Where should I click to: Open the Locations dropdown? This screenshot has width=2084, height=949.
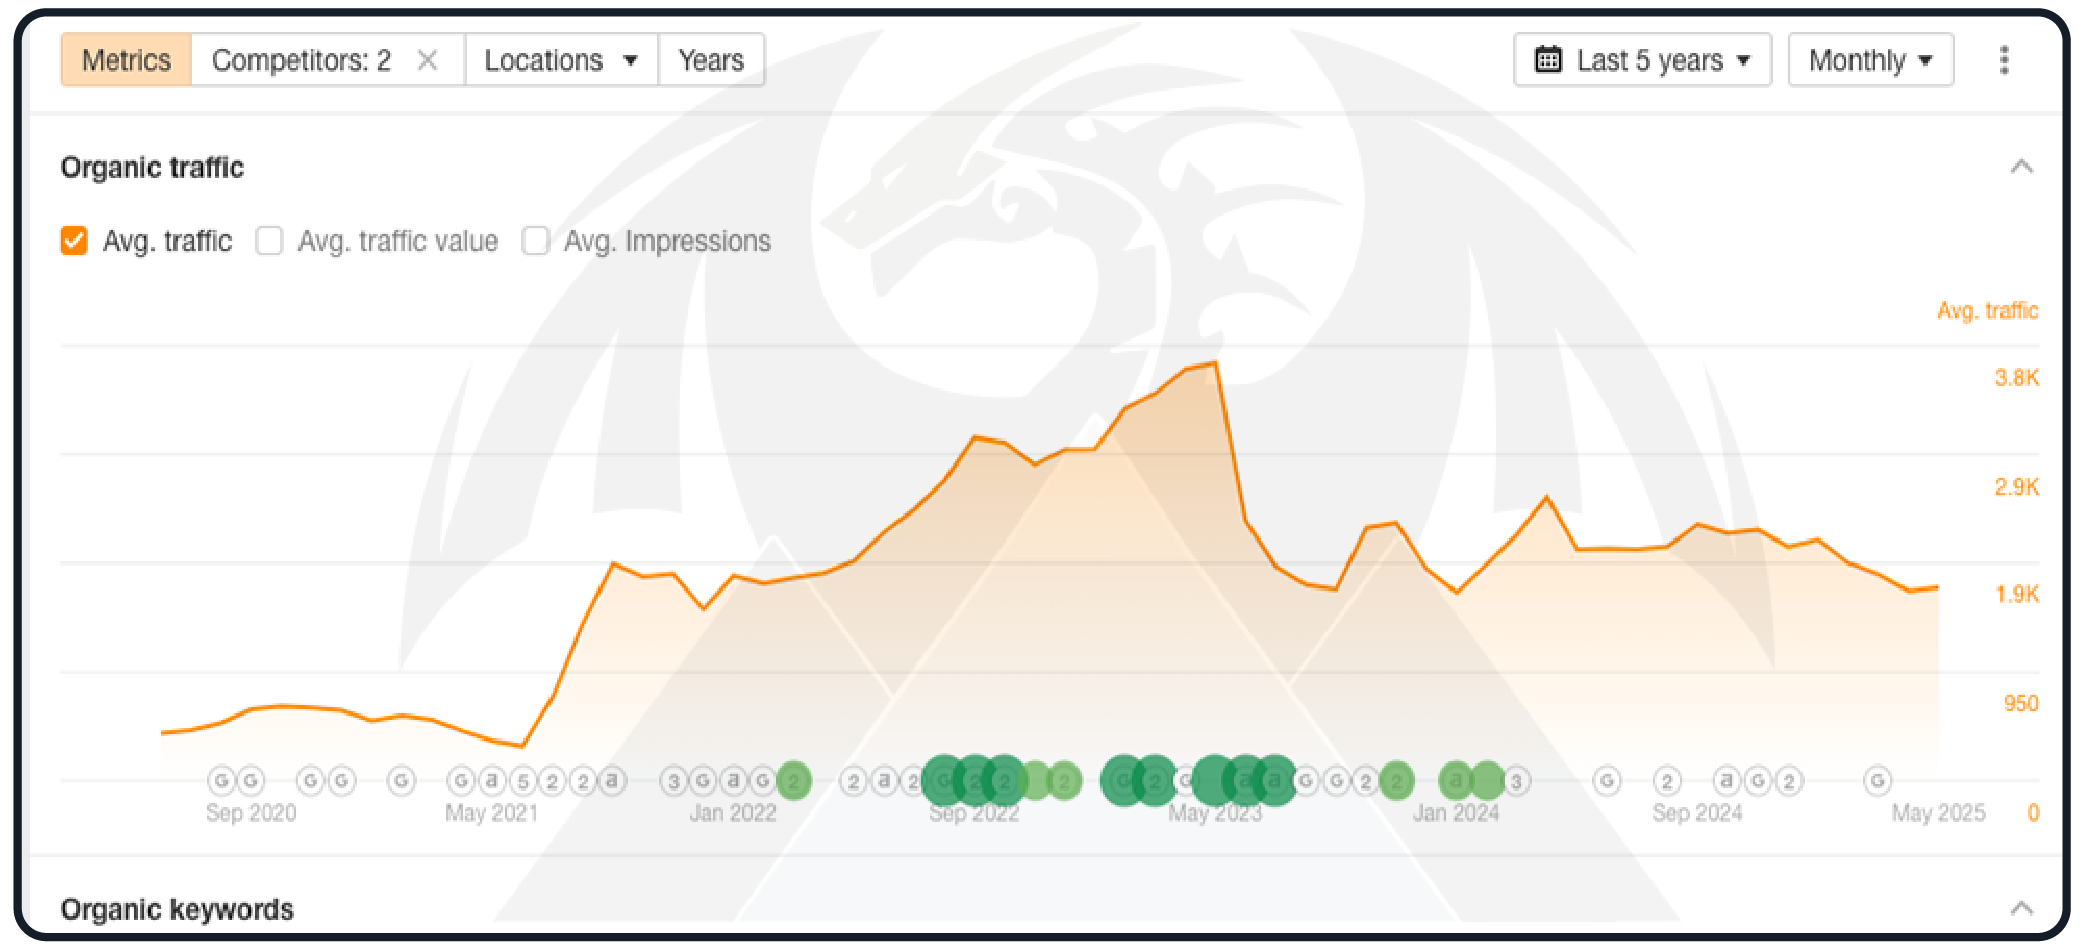560,60
